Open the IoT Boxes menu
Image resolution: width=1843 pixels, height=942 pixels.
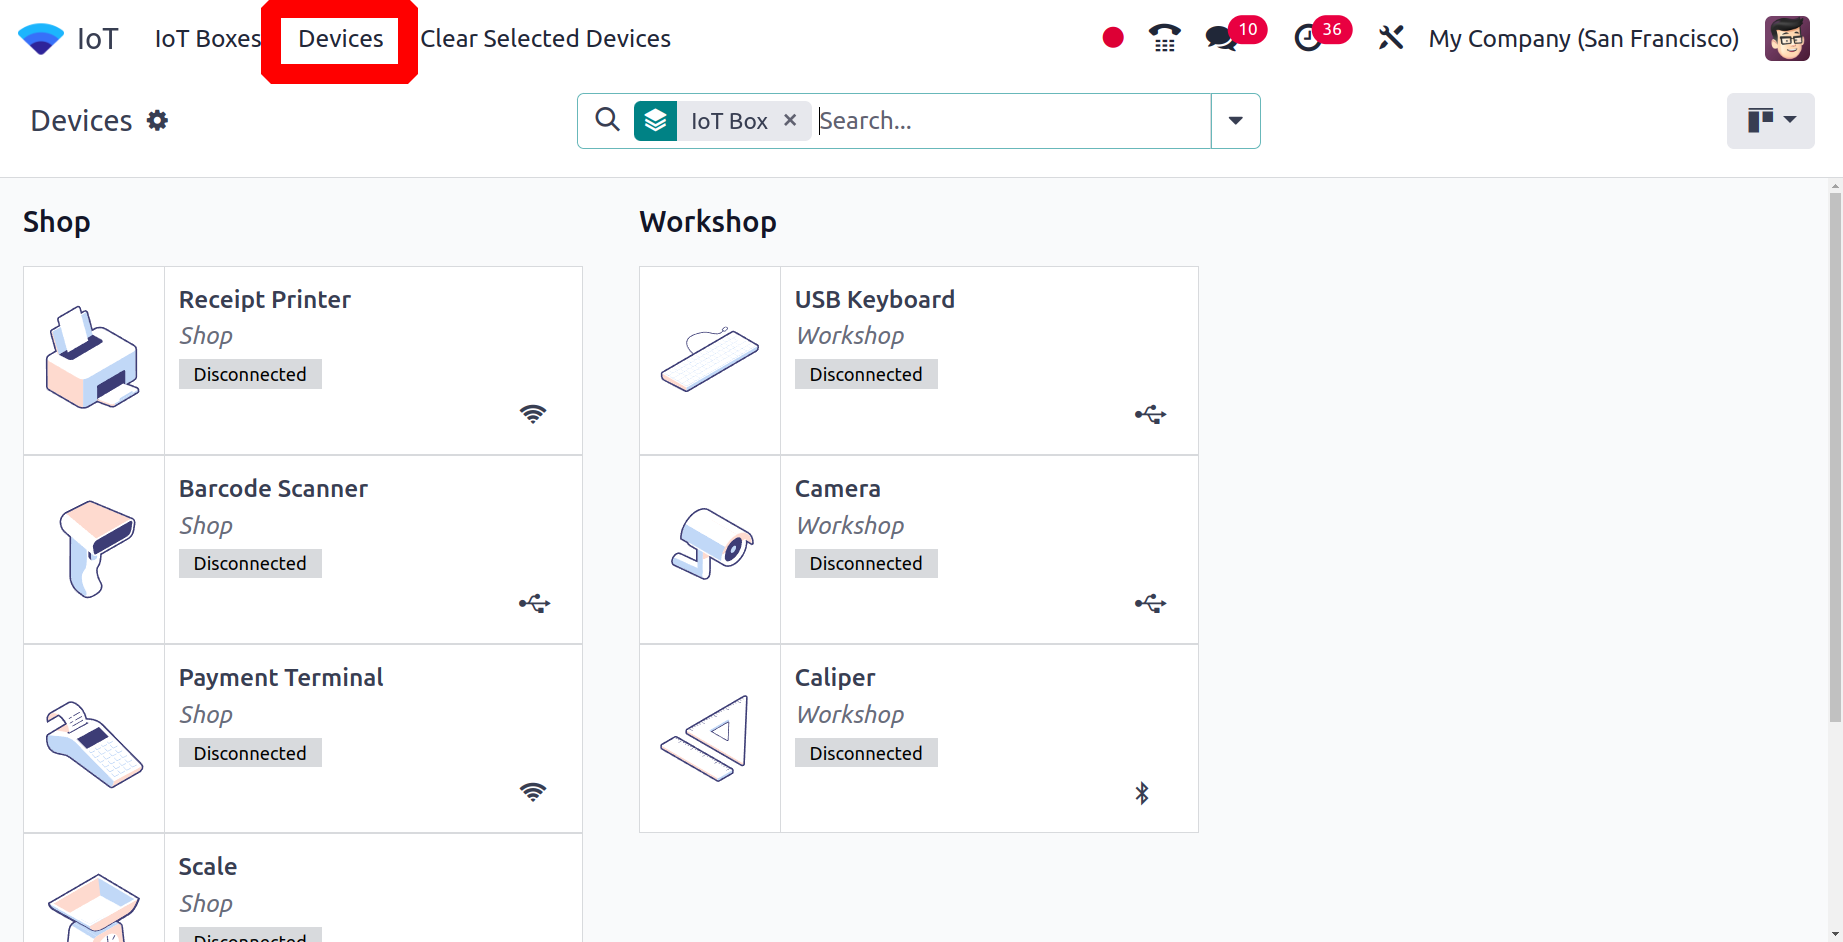(x=207, y=39)
